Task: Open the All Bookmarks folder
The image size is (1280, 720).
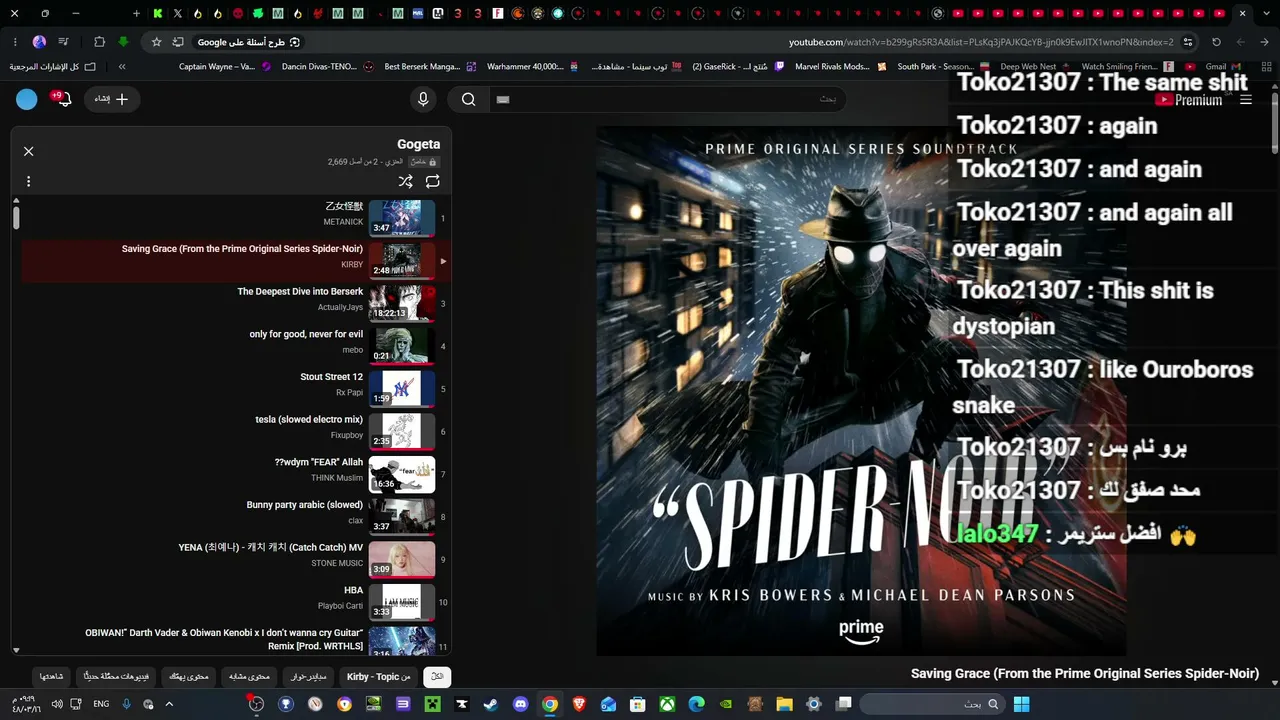Action: [x=53, y=66]
